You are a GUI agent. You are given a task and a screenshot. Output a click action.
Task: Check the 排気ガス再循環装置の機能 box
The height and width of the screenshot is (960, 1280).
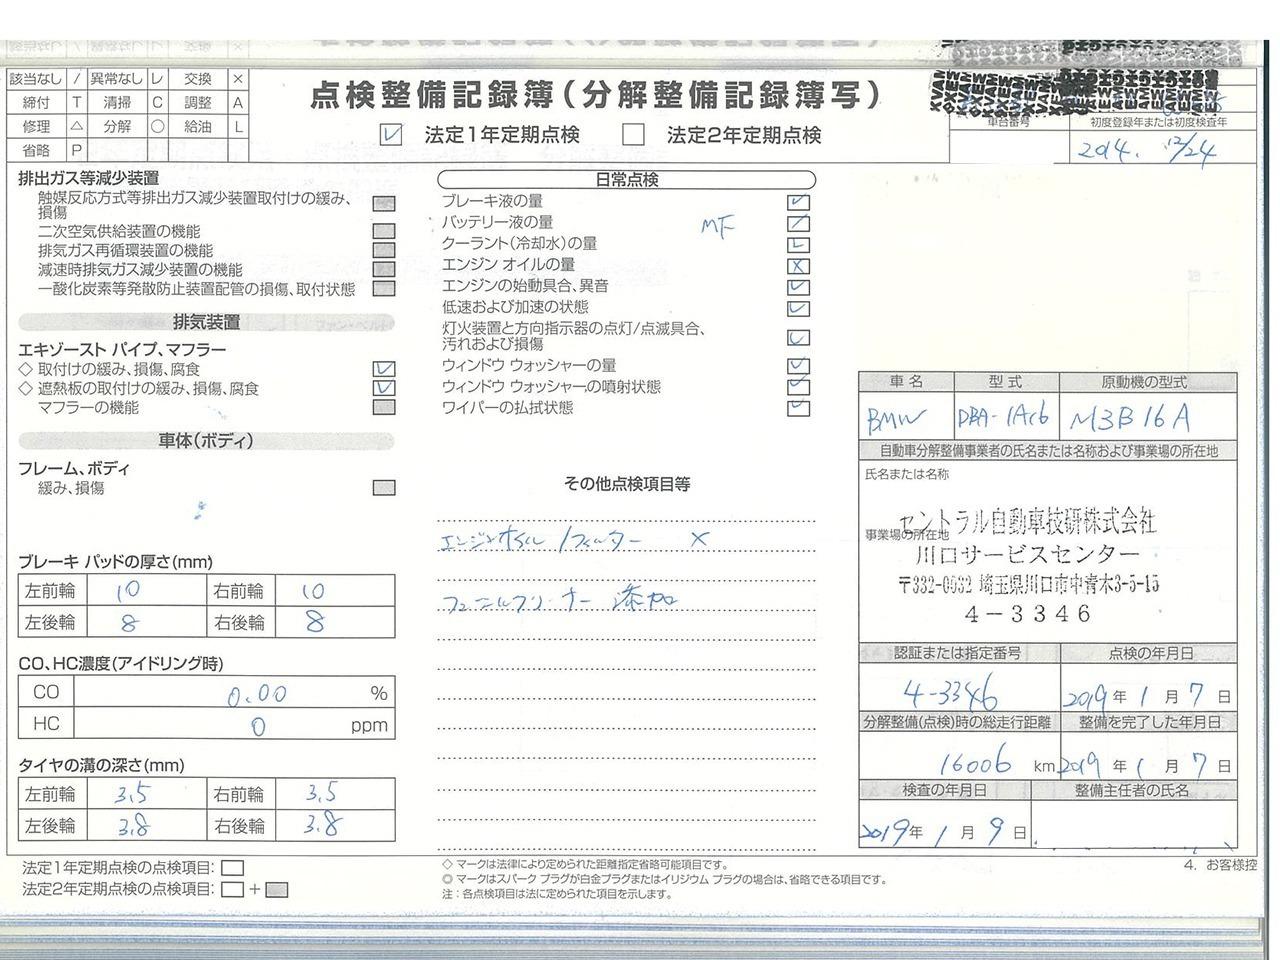(384, 250)
